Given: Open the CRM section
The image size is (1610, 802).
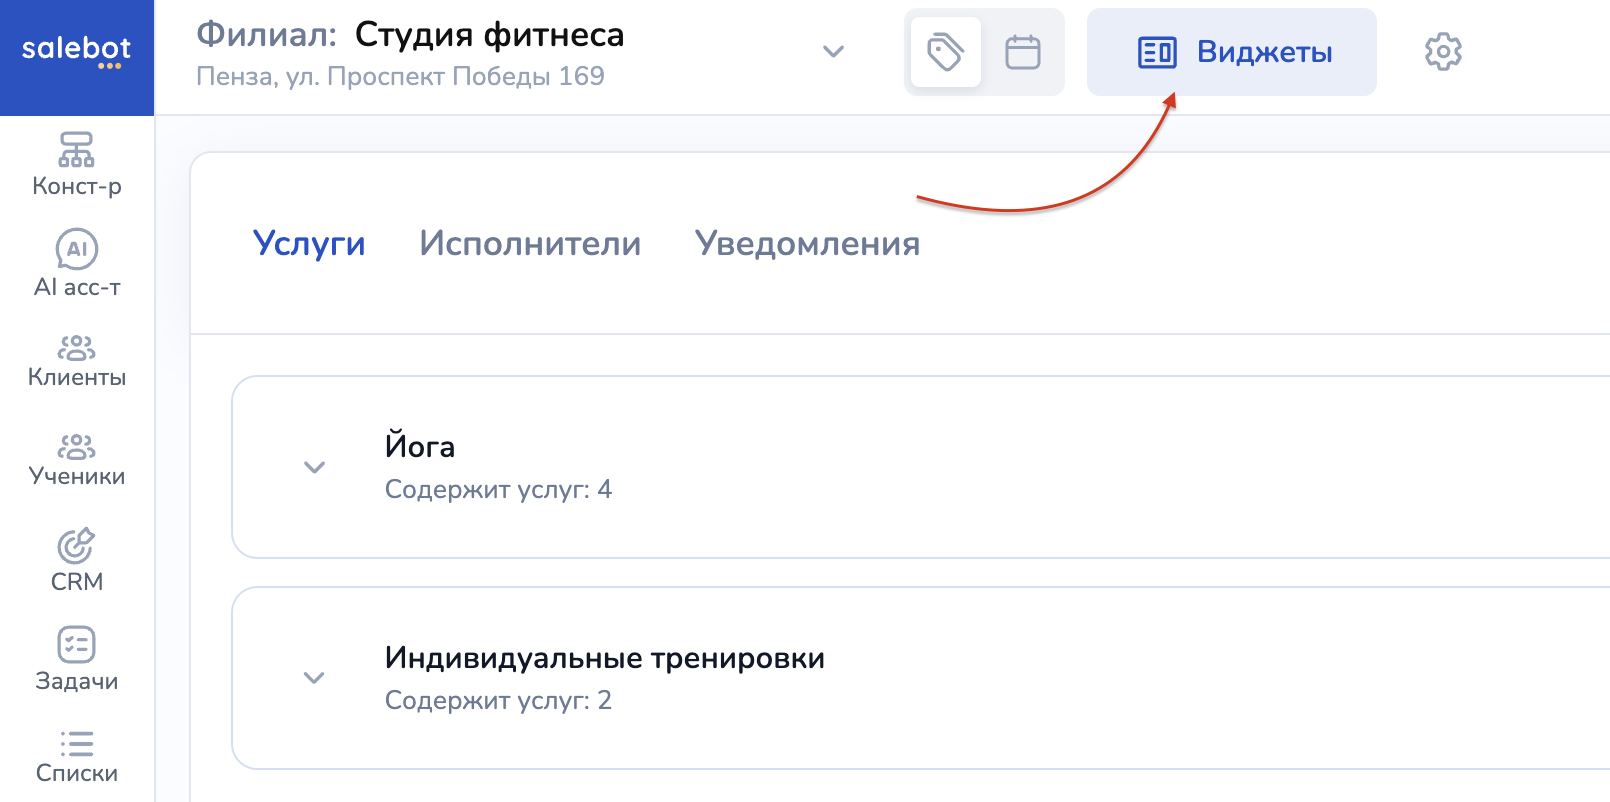Looking at the screenshot, I should 76,560.
